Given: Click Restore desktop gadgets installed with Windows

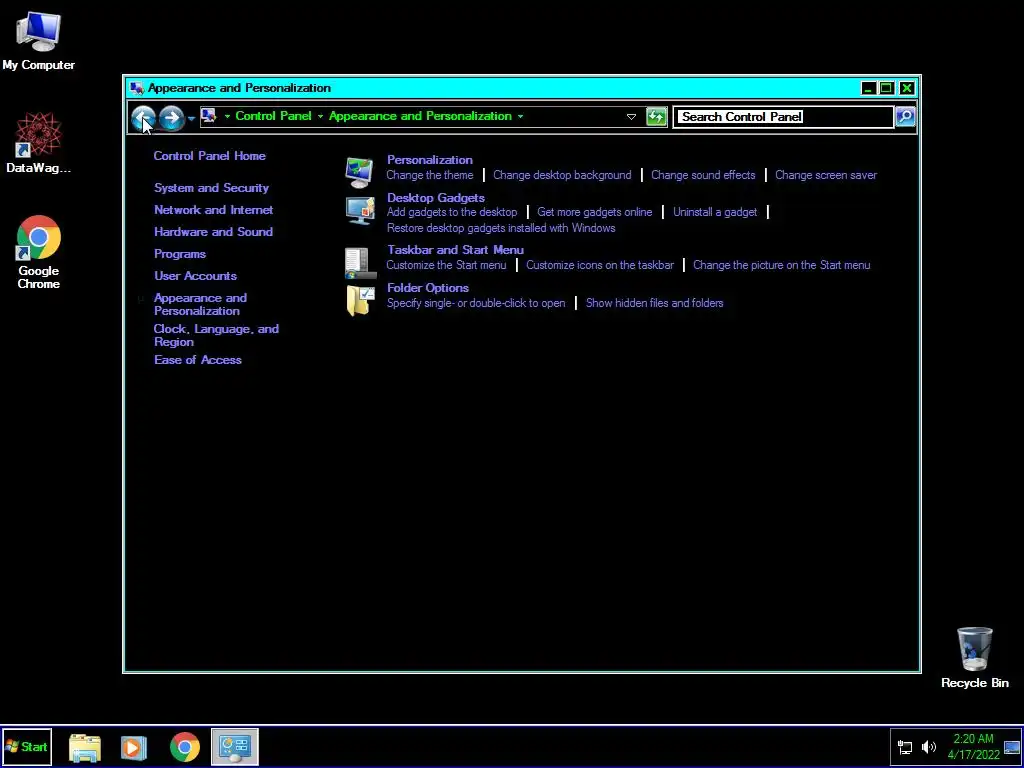Looking at the screenshot, I should click(x=501, y=228).
